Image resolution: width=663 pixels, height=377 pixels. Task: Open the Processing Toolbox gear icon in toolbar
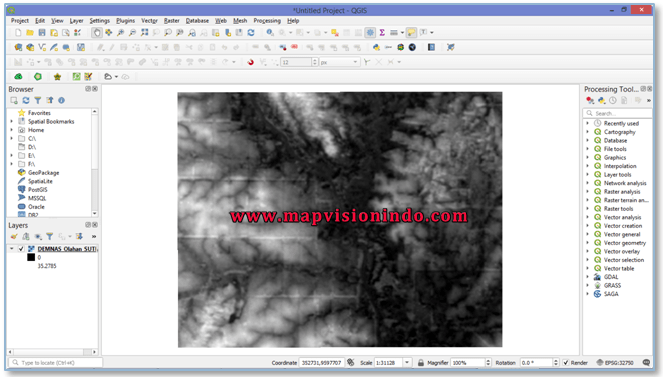point(370,33)
